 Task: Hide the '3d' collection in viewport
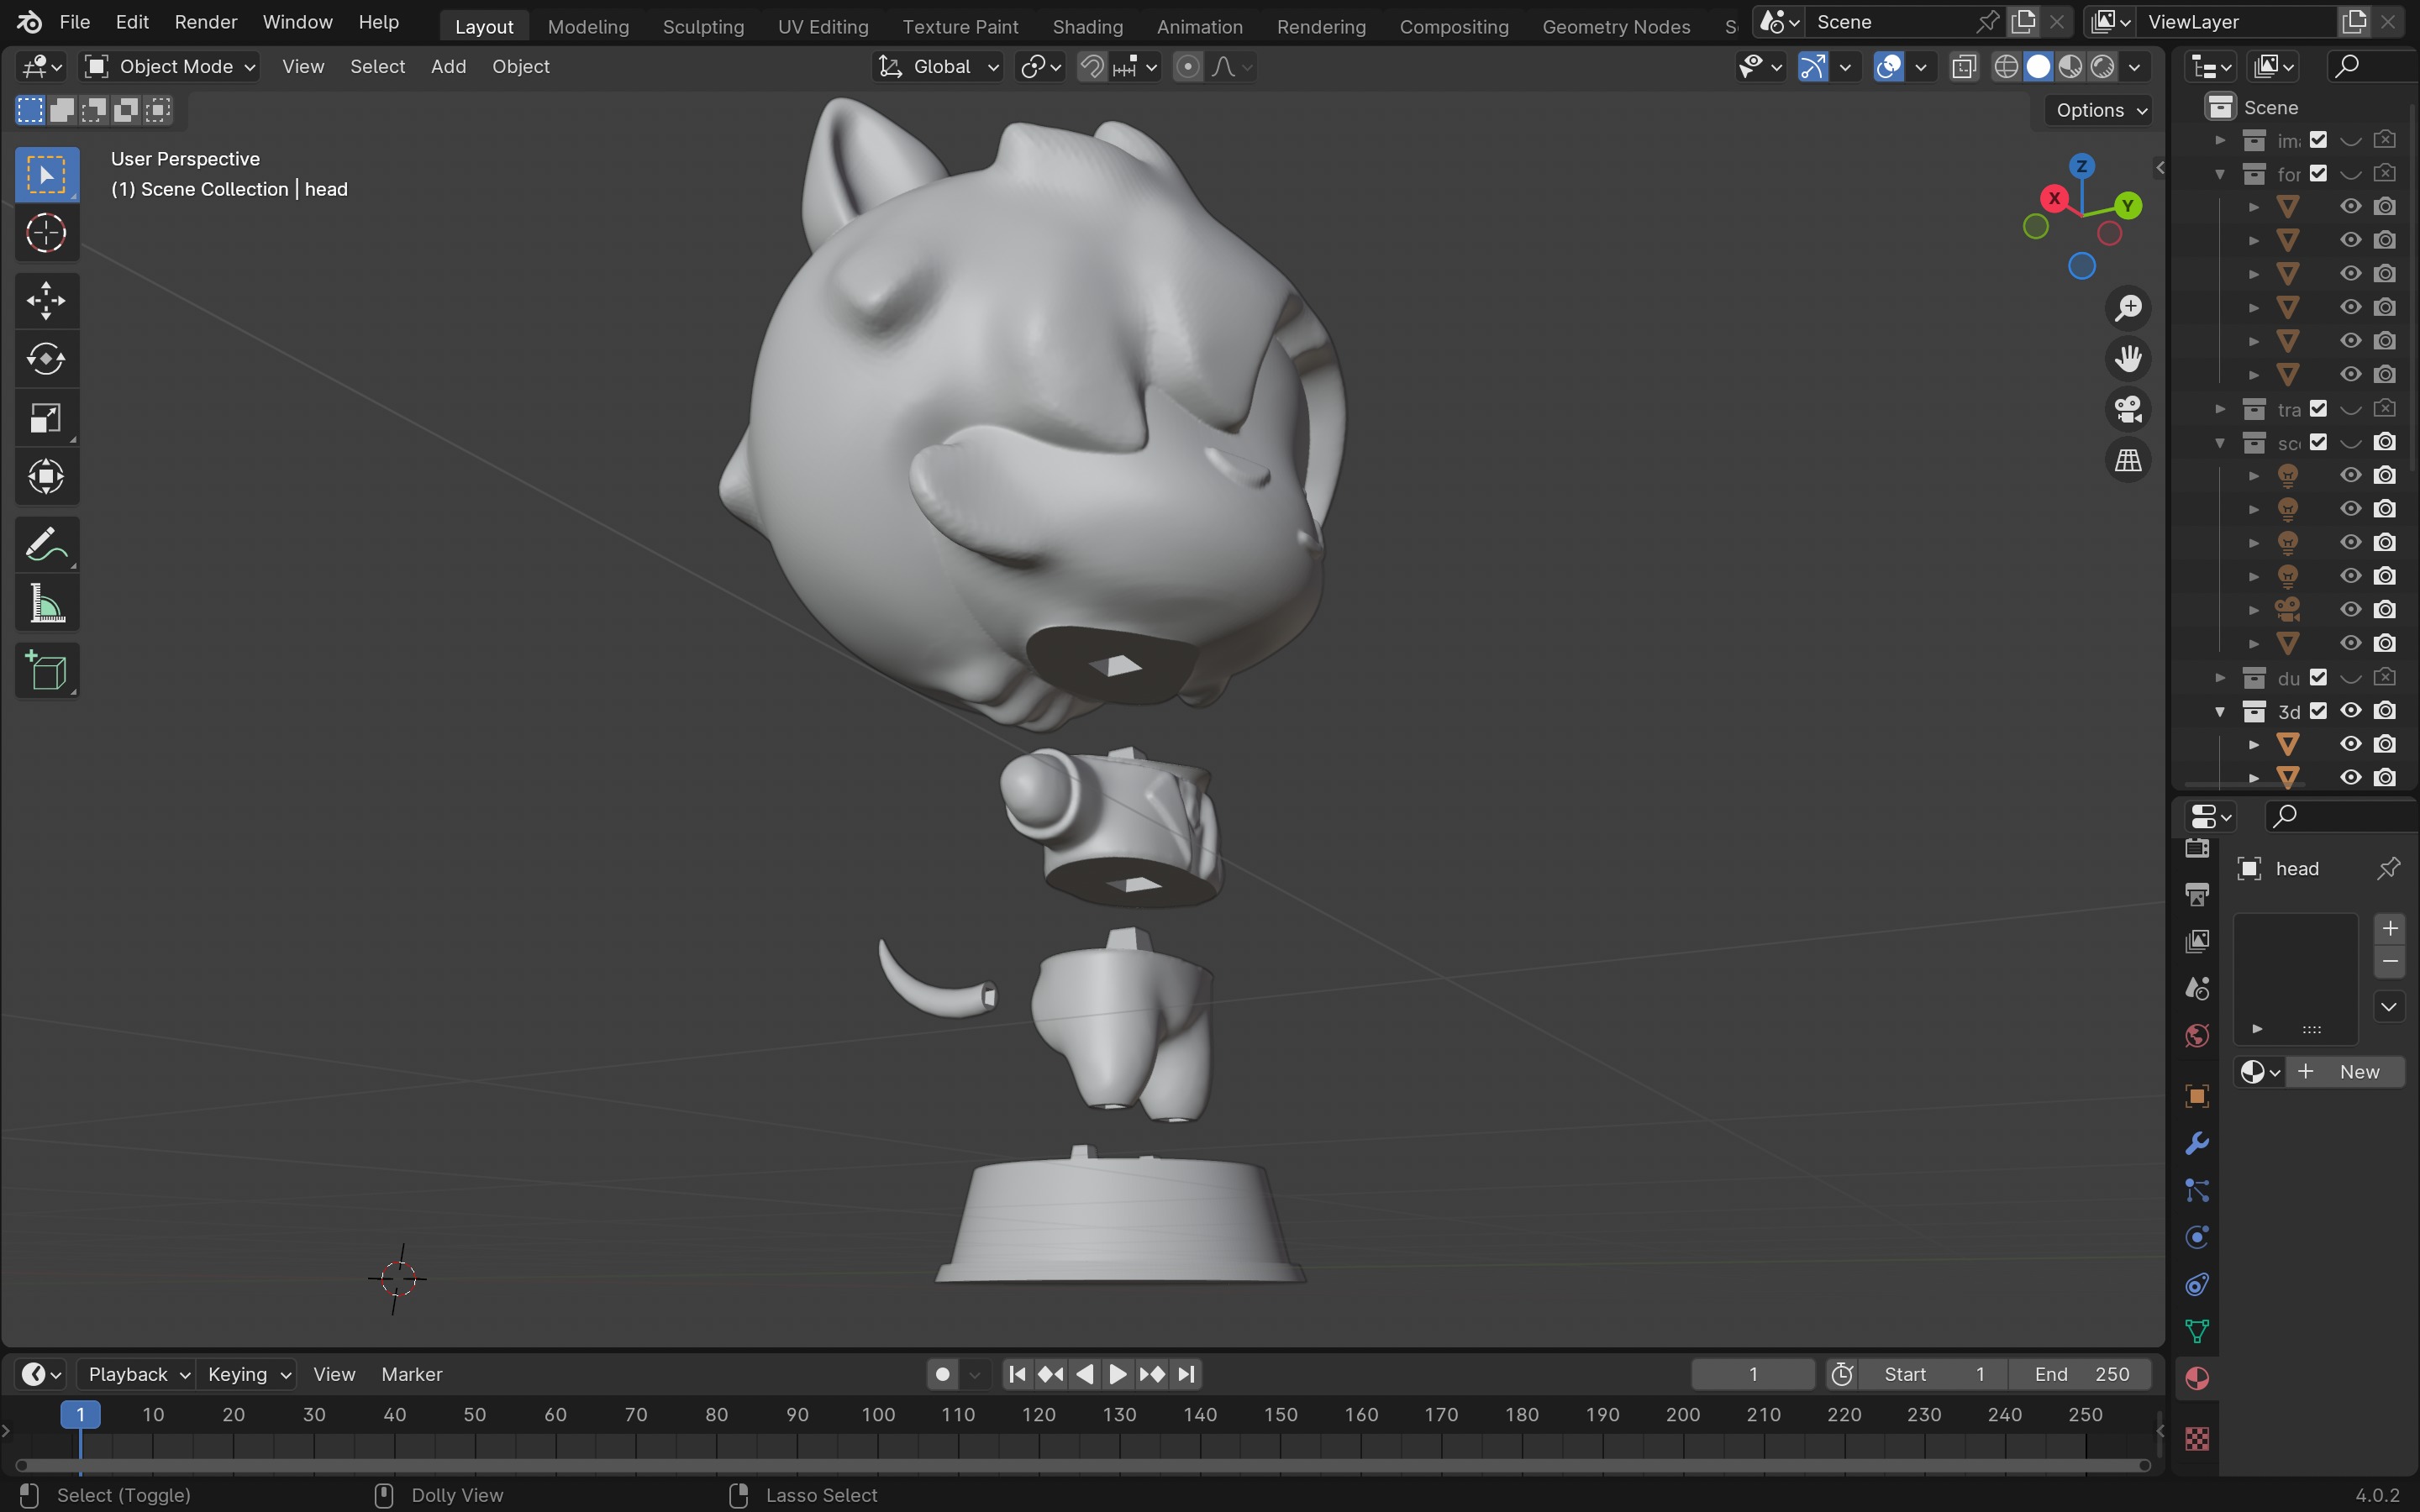pos(2351,711)
